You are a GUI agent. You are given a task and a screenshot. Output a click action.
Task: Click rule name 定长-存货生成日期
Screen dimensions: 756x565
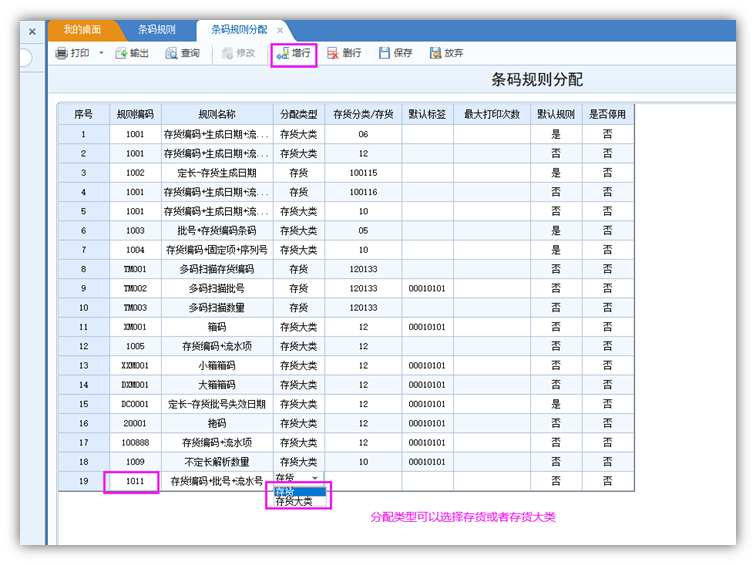point(217,173)
